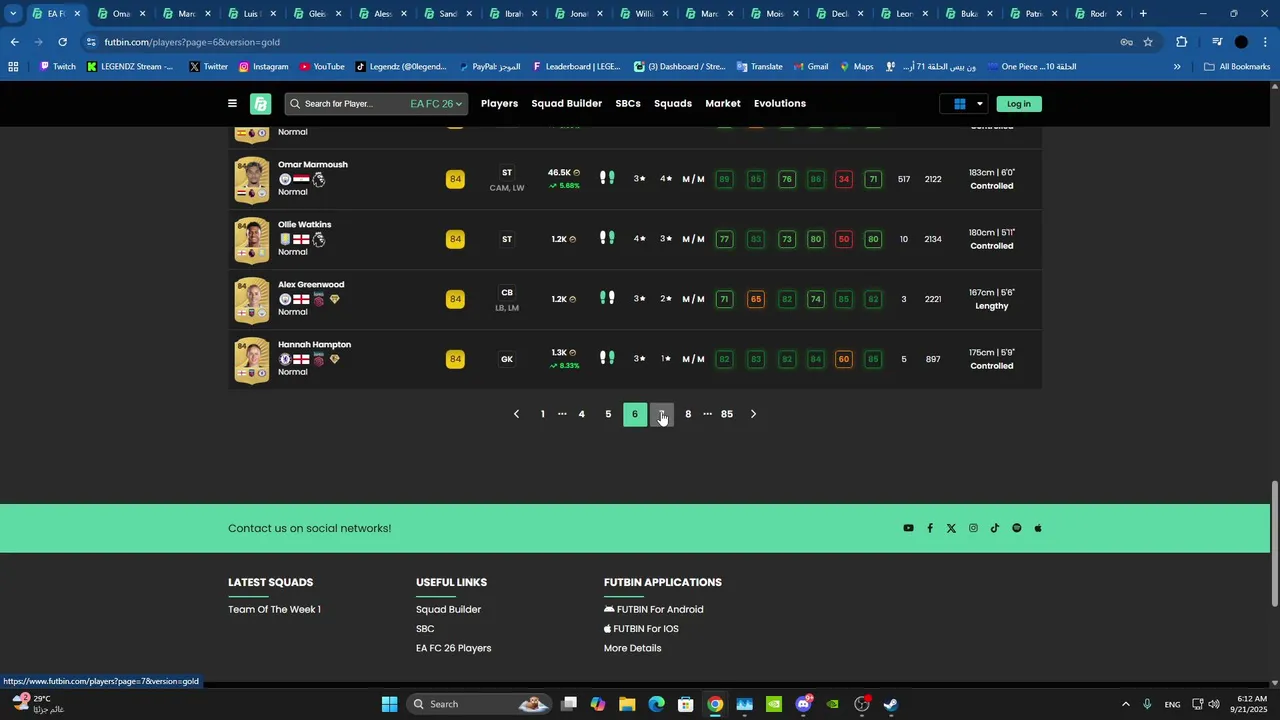Image resolution: width=1280 pixels, height=720 pixels.
Task: Go to page 5 of players
Action: (x=608, y=414)
